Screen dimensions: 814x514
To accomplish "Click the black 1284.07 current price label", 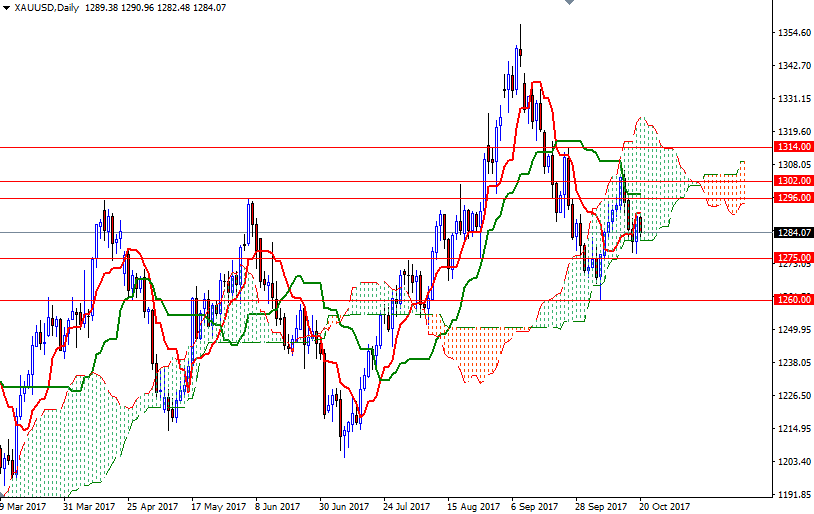I will pyautogui.click(x=793, y=232).
